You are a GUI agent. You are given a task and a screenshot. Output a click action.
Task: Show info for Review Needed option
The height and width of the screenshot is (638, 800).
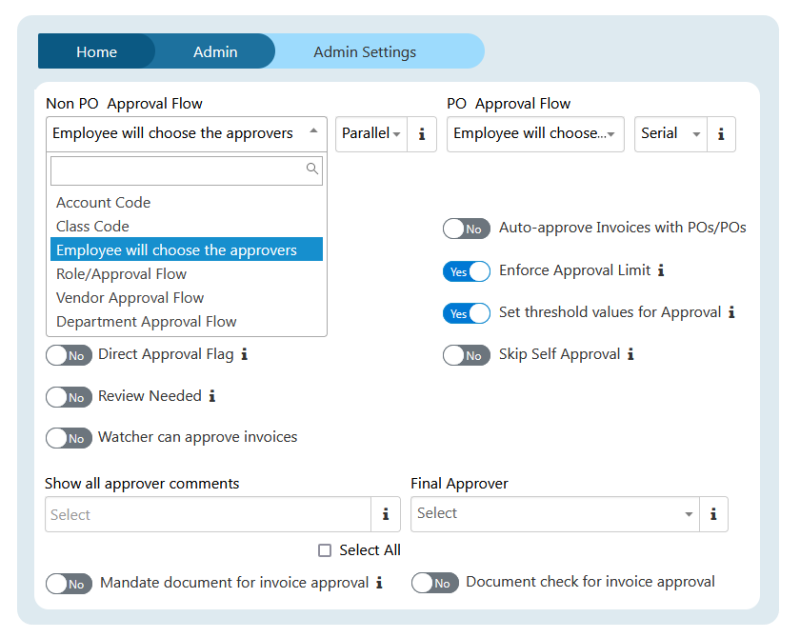(x=212, y=397)
